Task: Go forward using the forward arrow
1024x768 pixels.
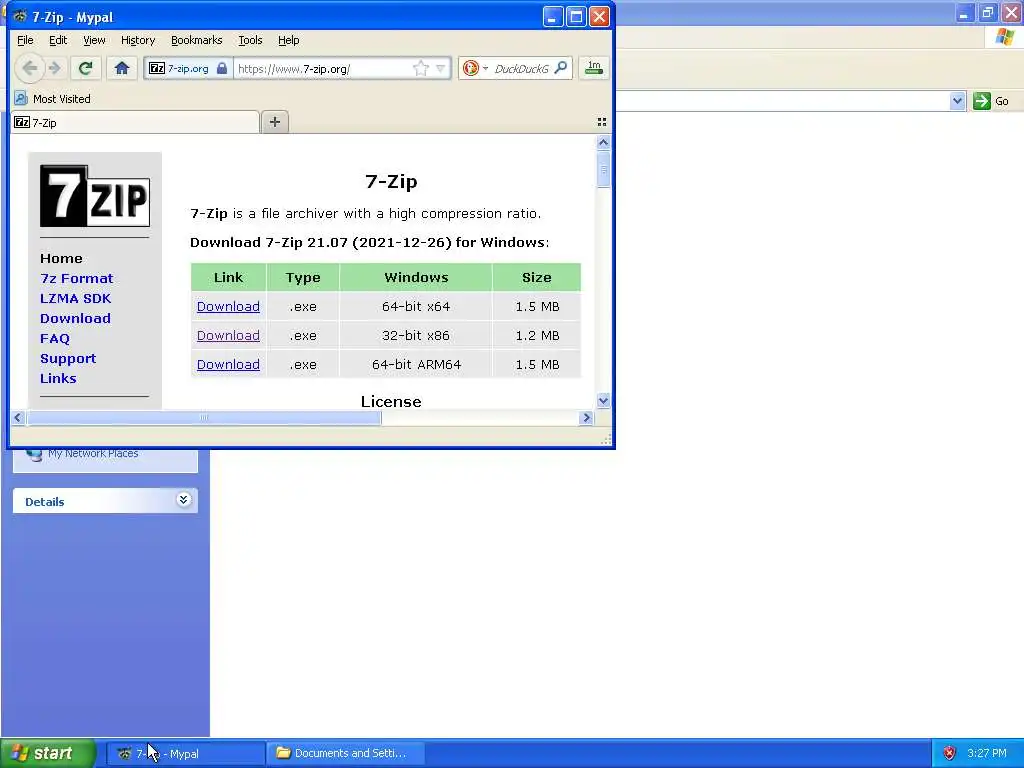Action: [55, 68]
